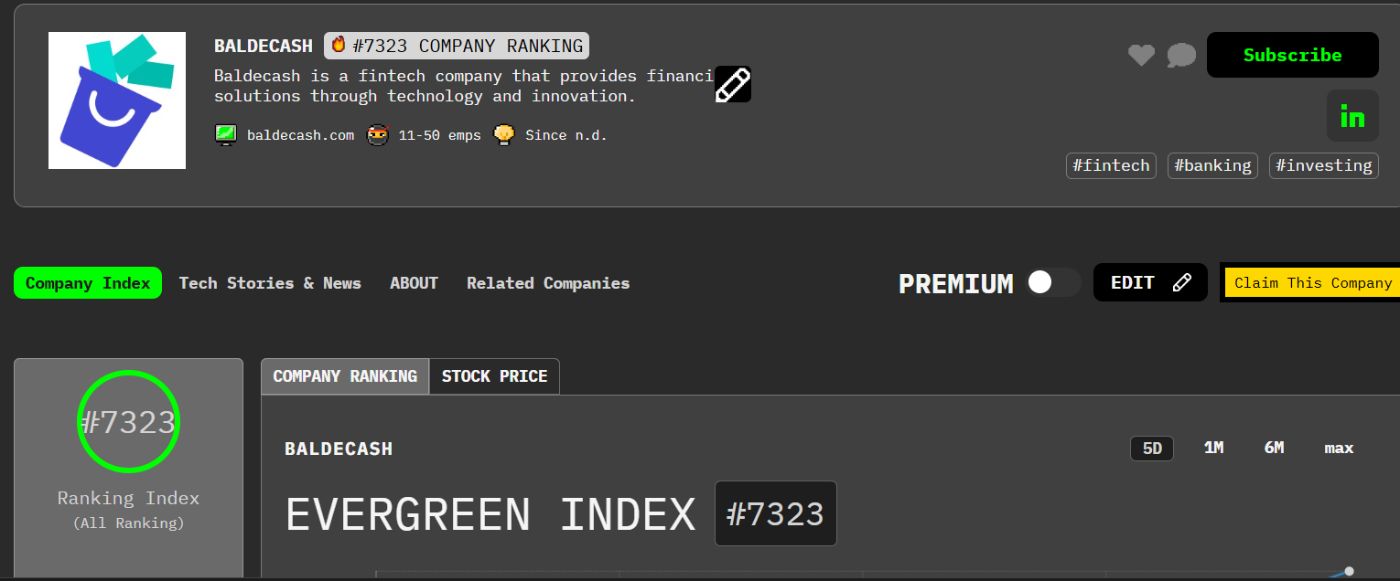This screenshot has width=1400, height=581.
Task: Click the 'Ranking Index' label
Action: point(128,498)
